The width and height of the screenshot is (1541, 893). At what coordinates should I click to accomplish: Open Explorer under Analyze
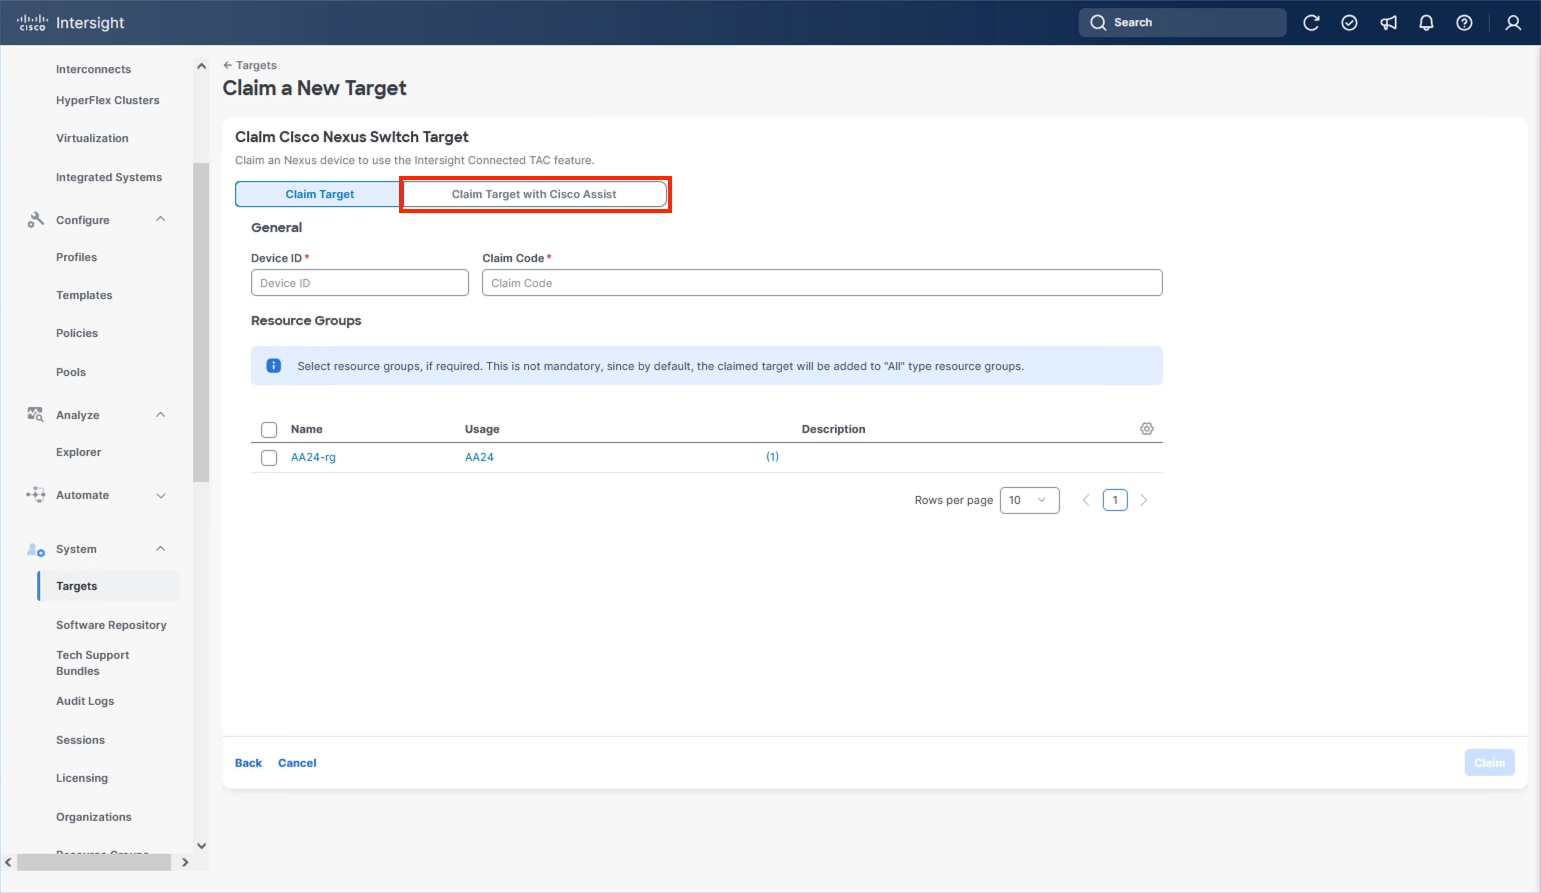(x=79, y=453)
